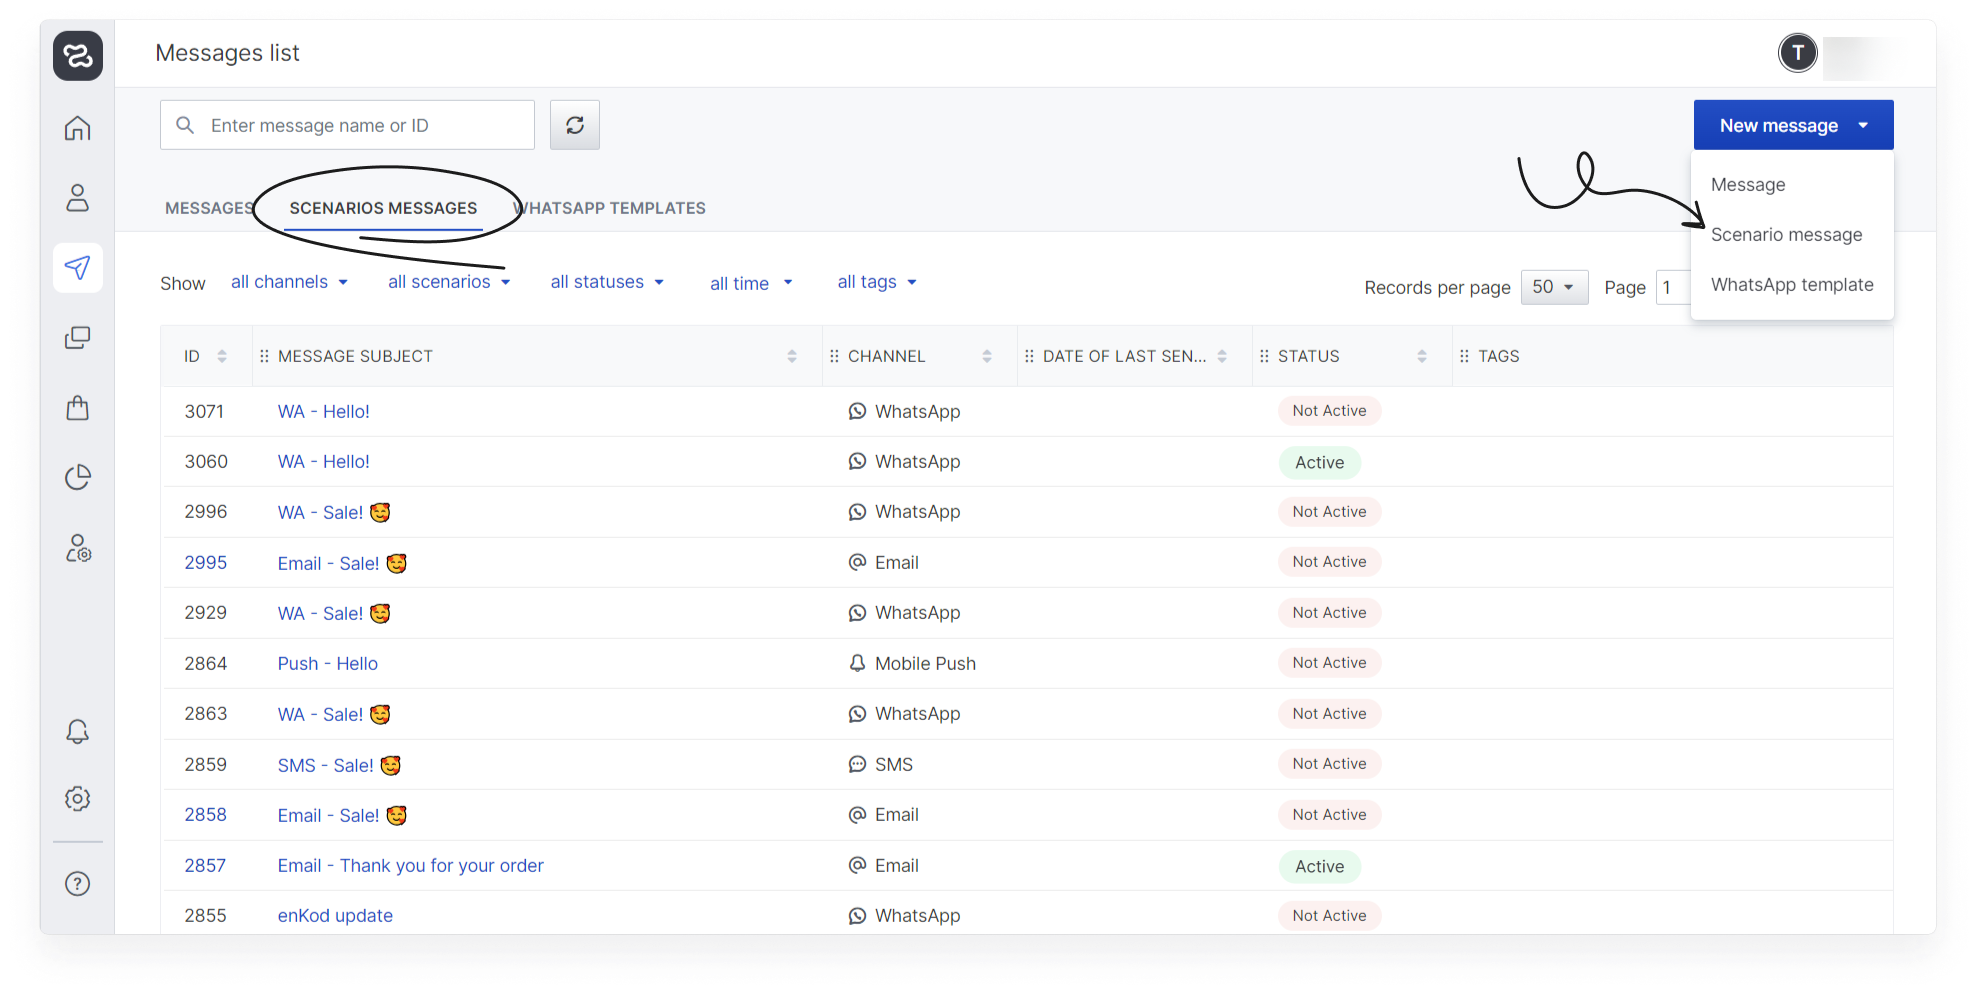This screenshot has width=1976, height=994.
Task: Switch to Scenarios Messages tab
Action: coord(383,208)
